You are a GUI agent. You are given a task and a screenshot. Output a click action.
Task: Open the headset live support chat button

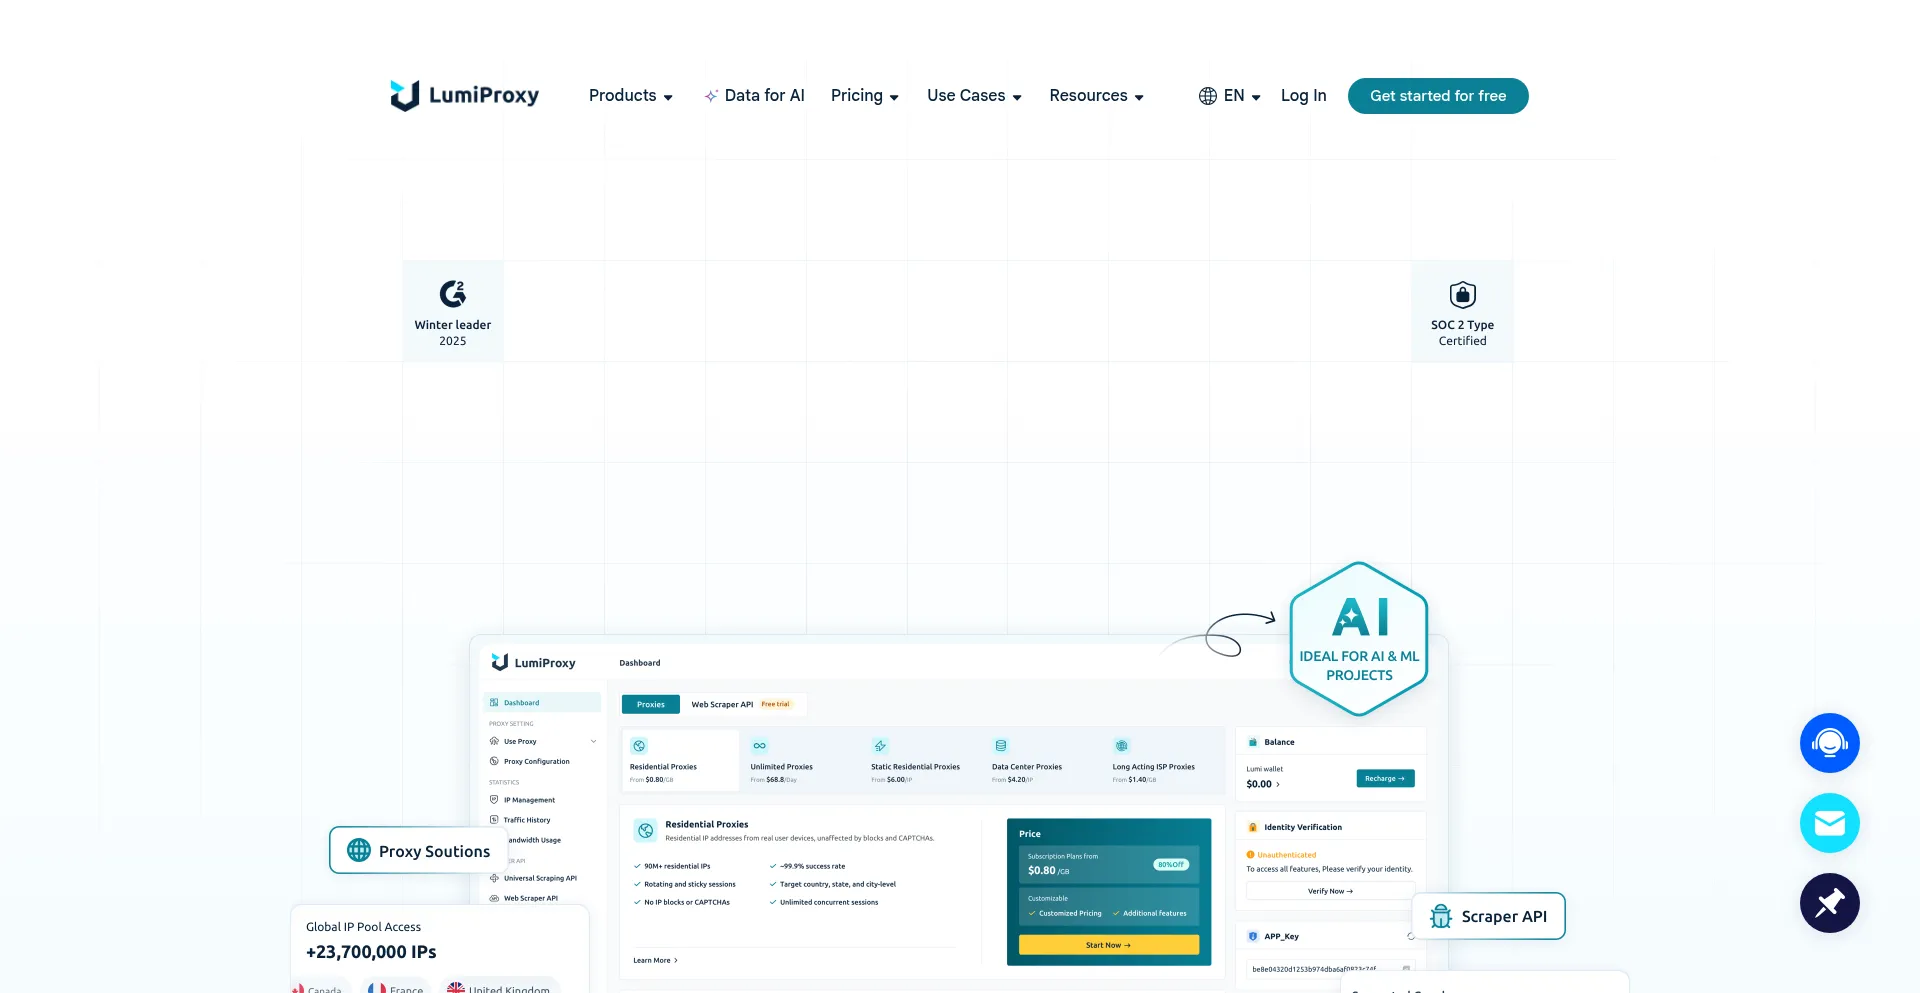pos(1829,743)
